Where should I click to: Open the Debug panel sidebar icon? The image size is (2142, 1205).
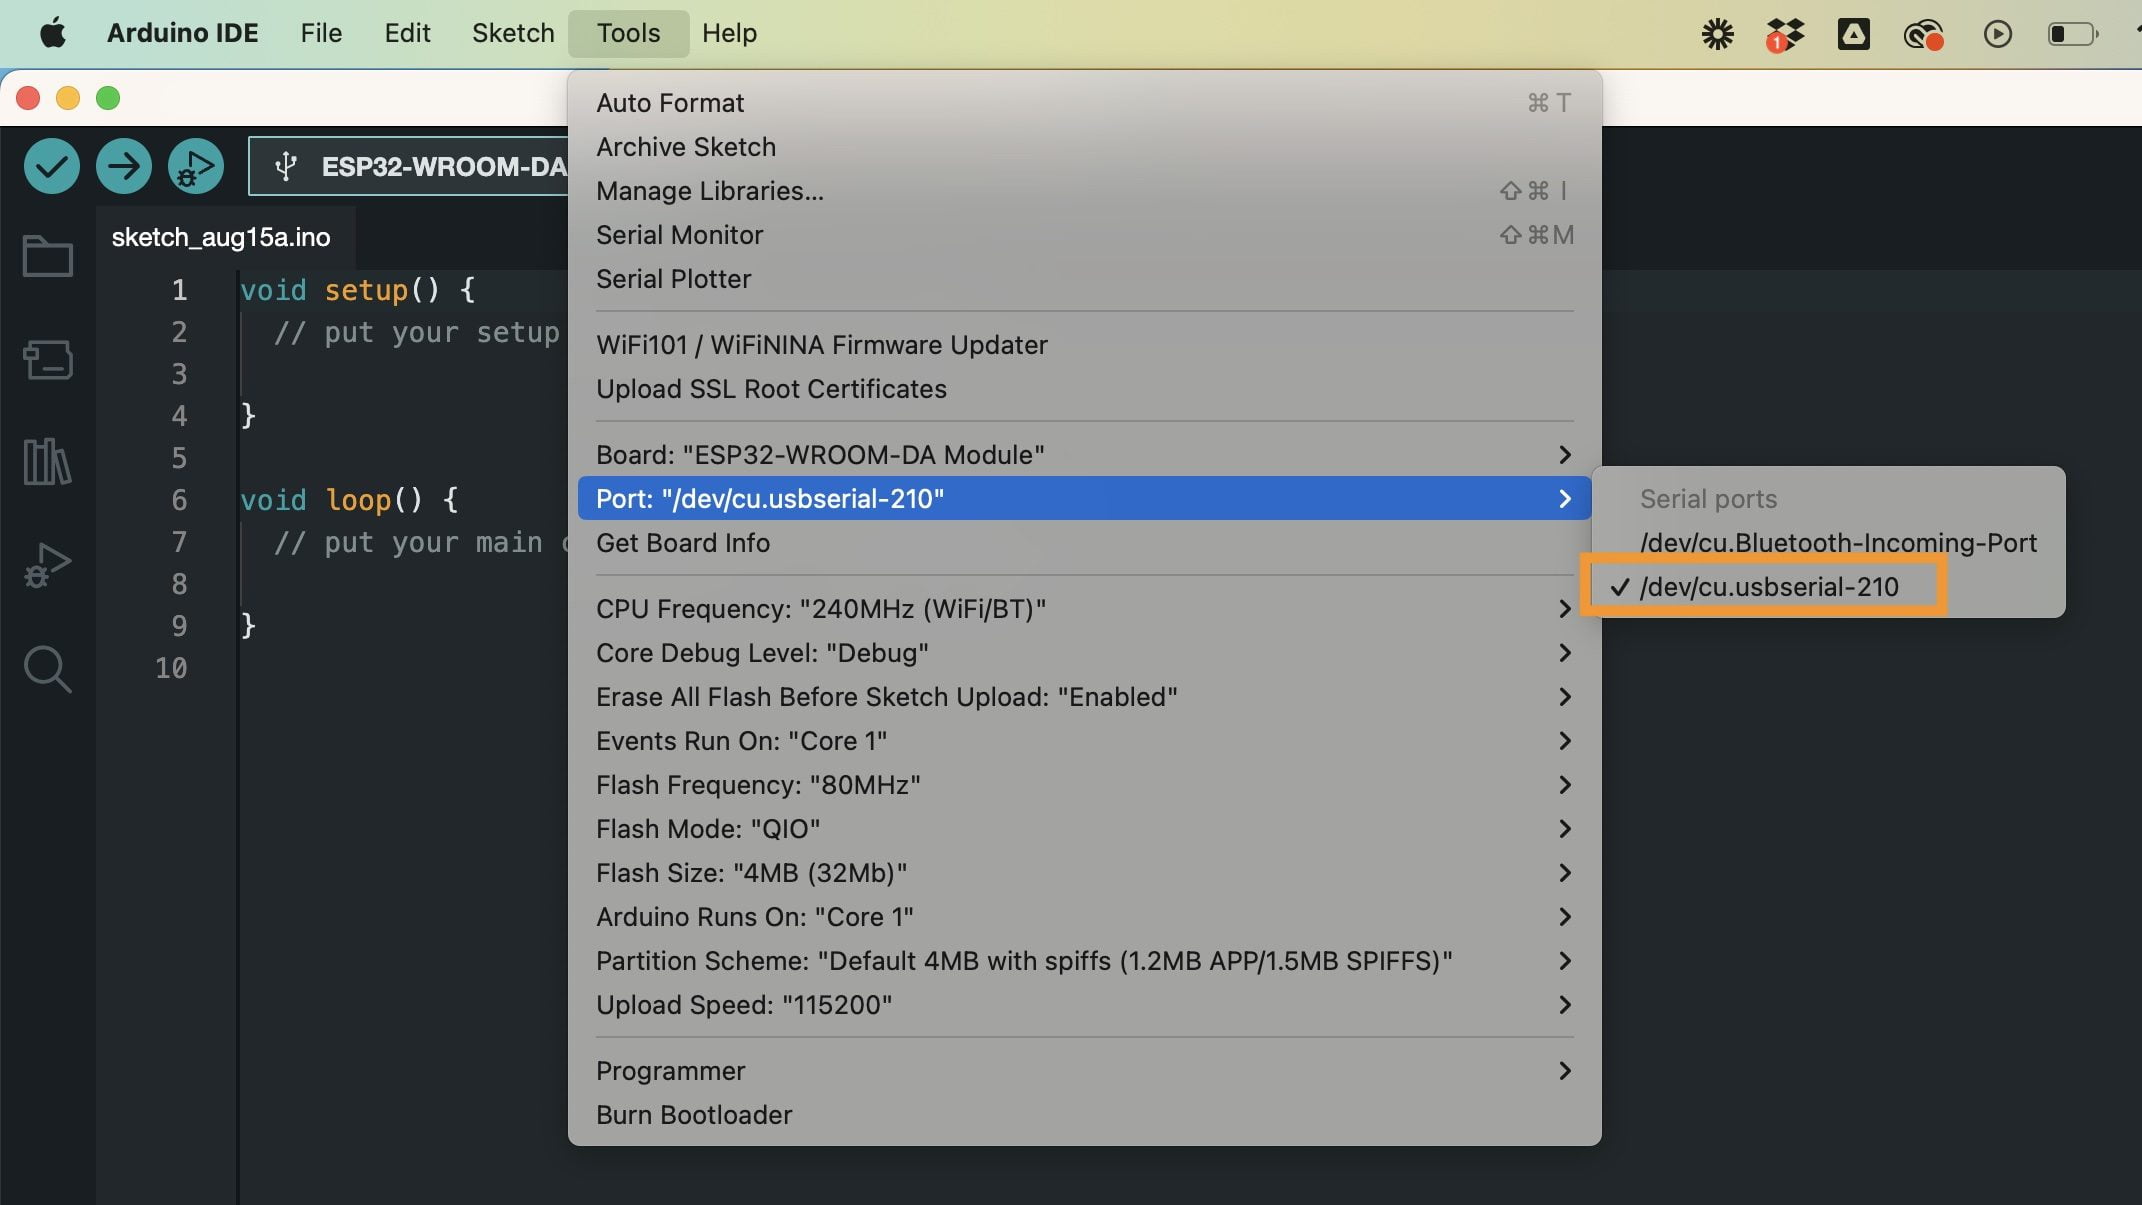pos(48,565)
